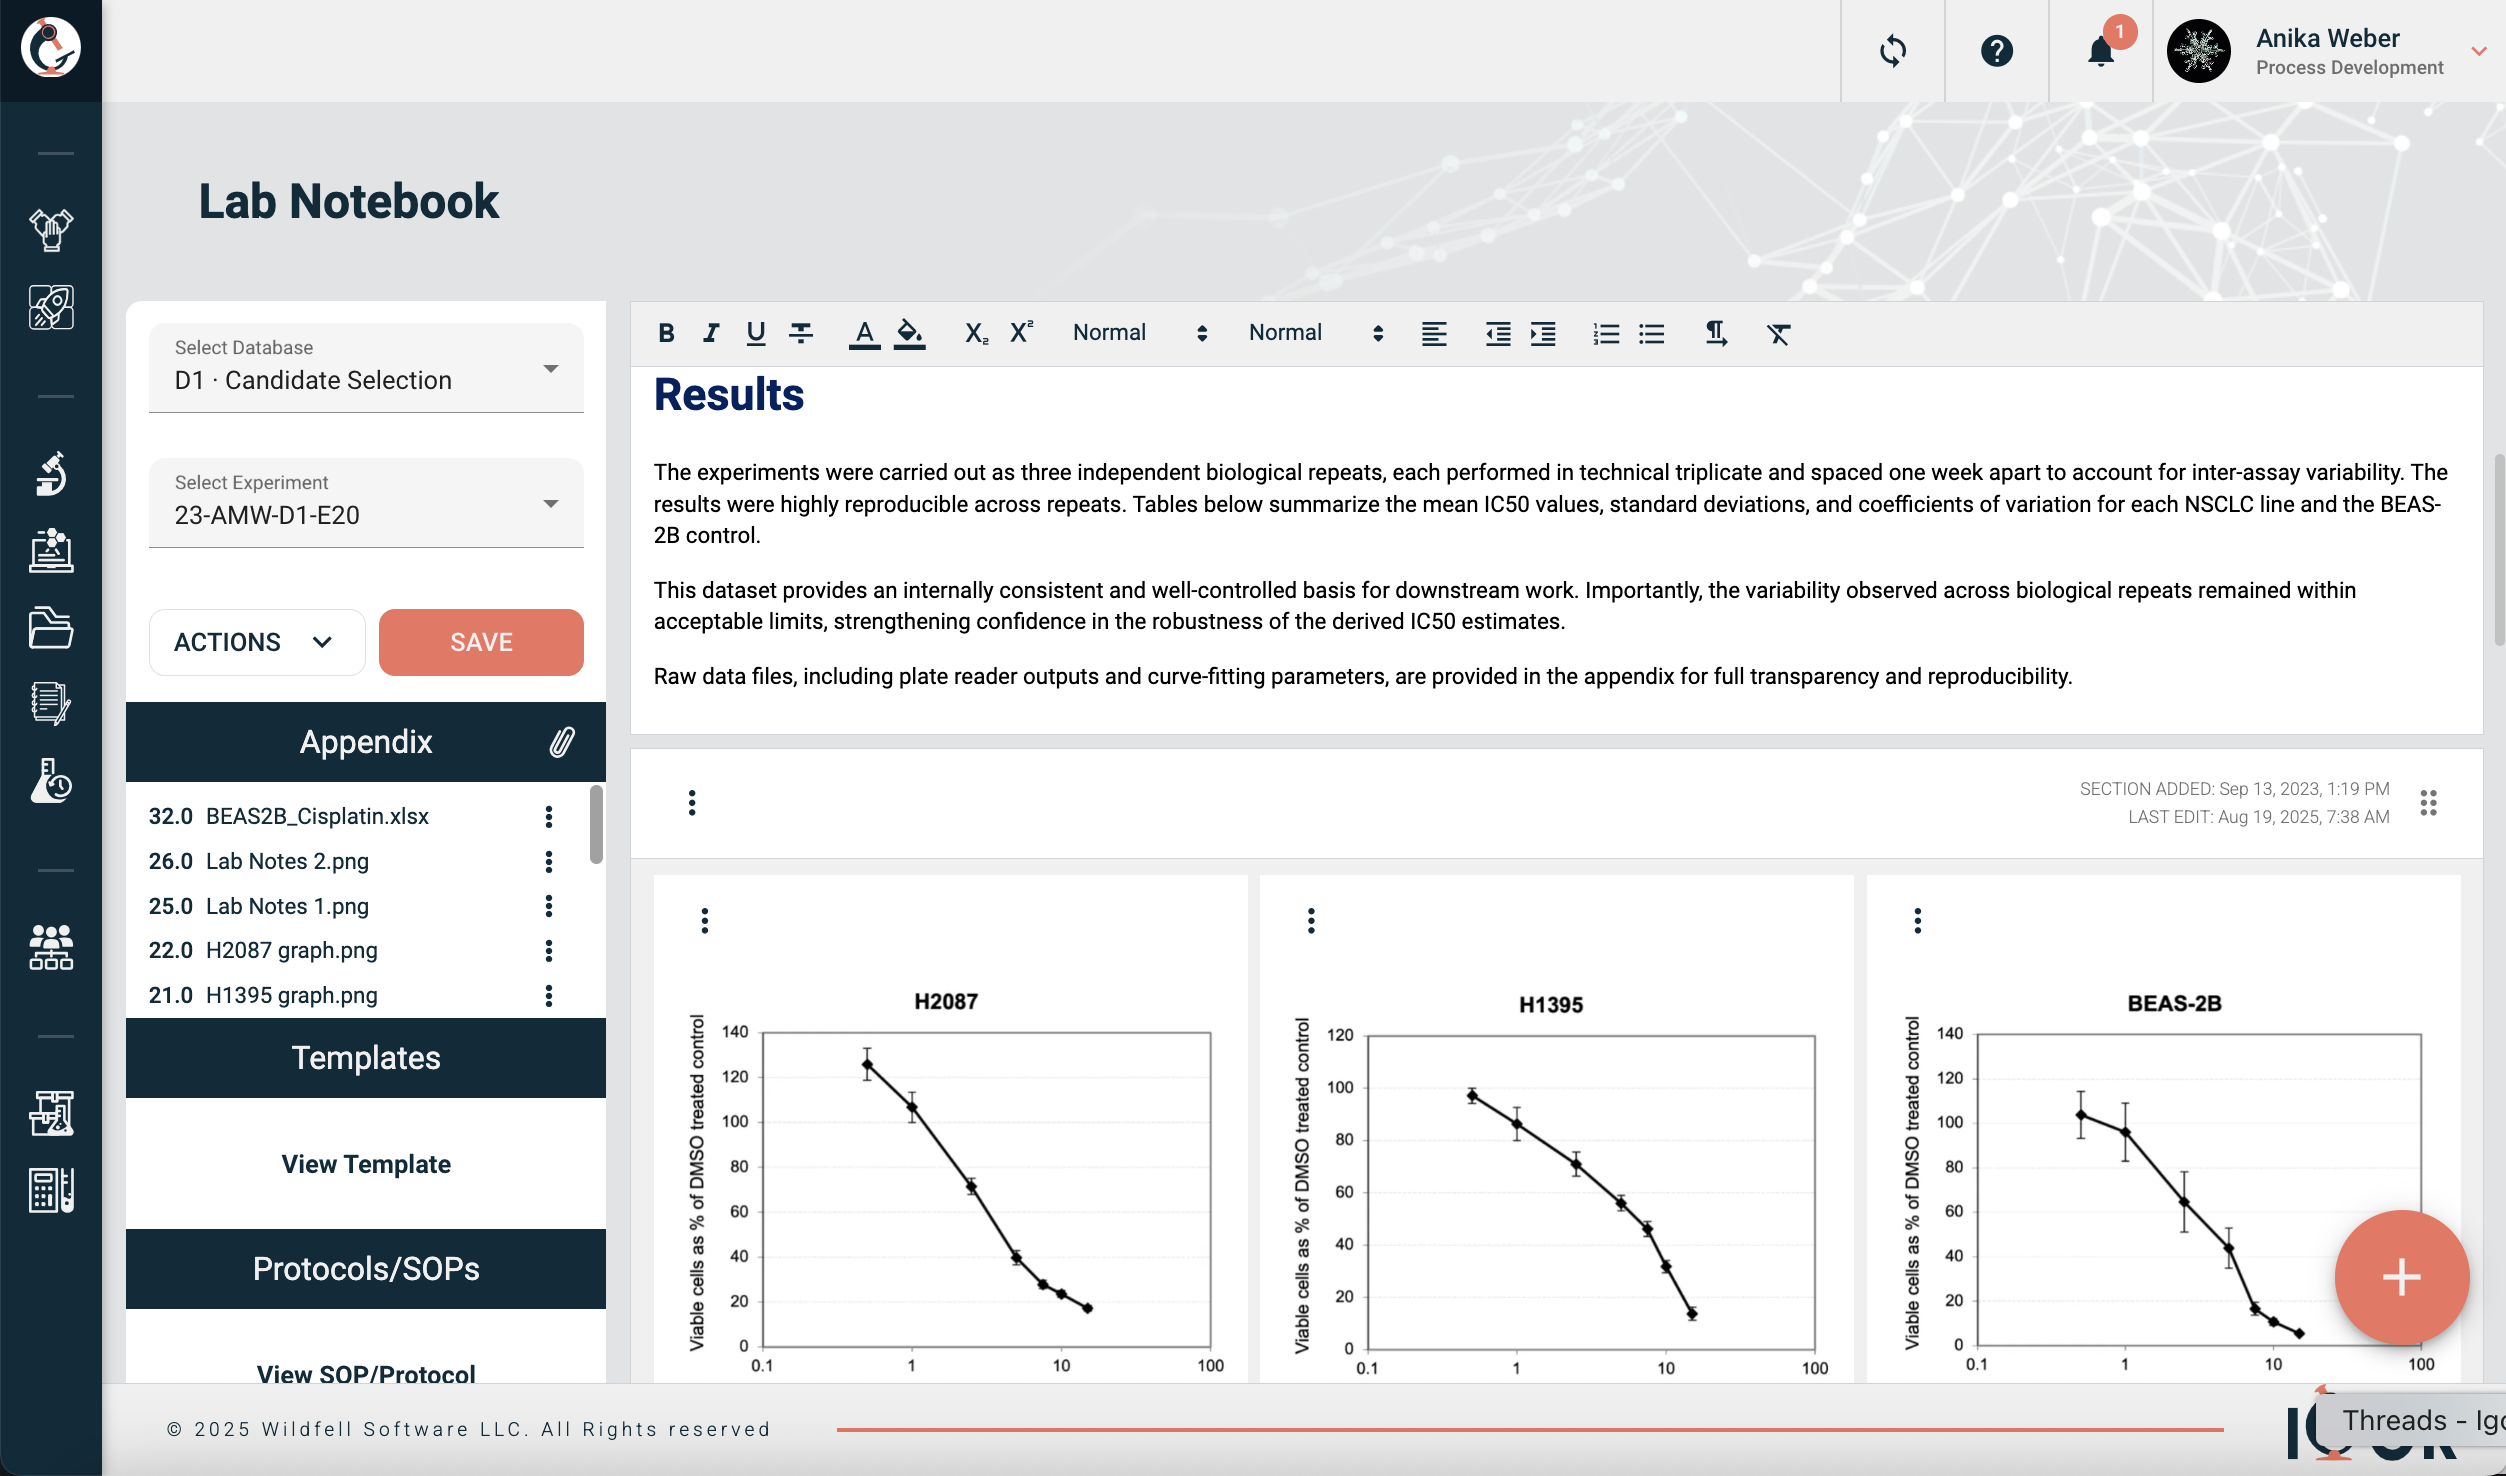2506x1476 pixels.
Task: Open the Appendix panel header
Action: point(366,742)
